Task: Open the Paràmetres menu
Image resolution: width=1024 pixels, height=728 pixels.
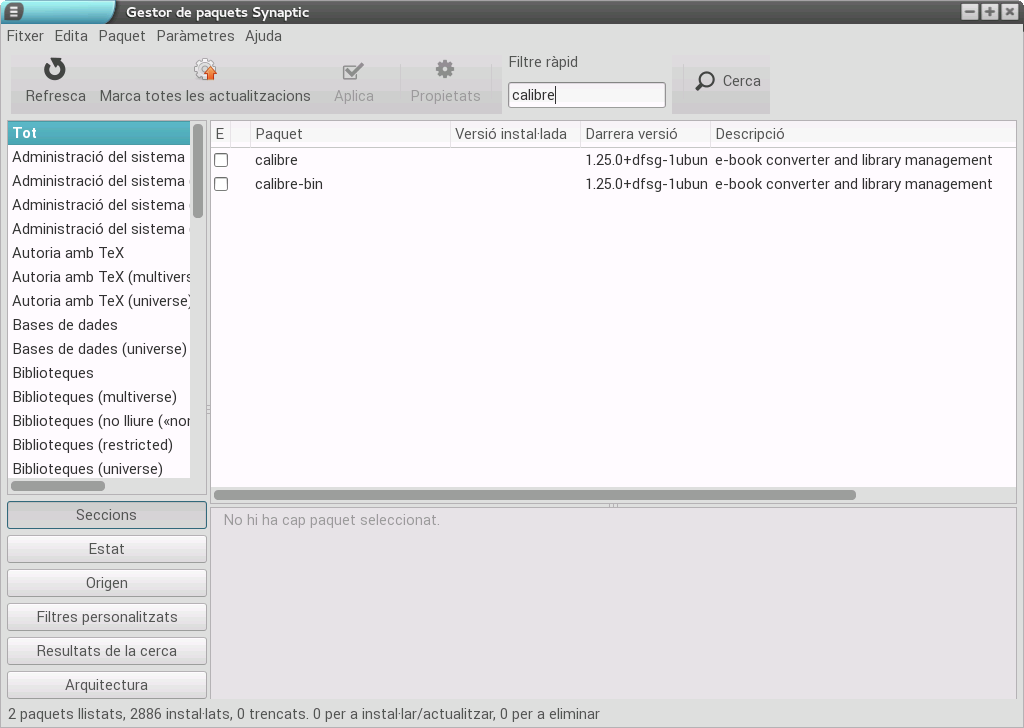Action: pyautogui.click(x=195, y=36)
